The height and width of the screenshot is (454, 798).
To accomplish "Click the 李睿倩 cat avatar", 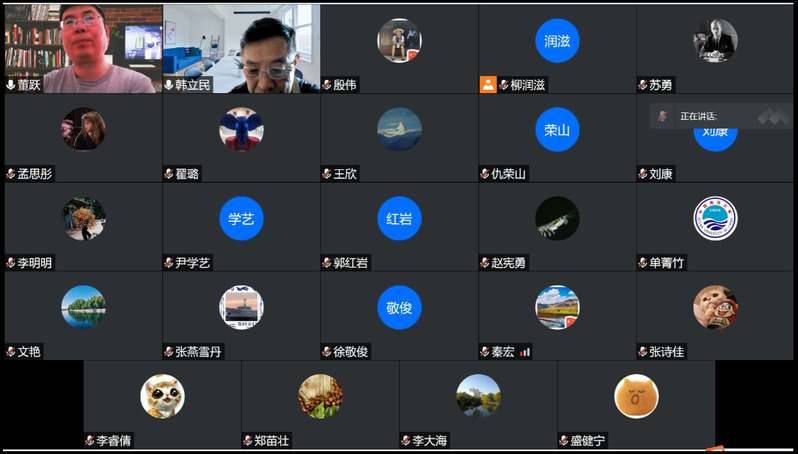I will coord(162,396).
